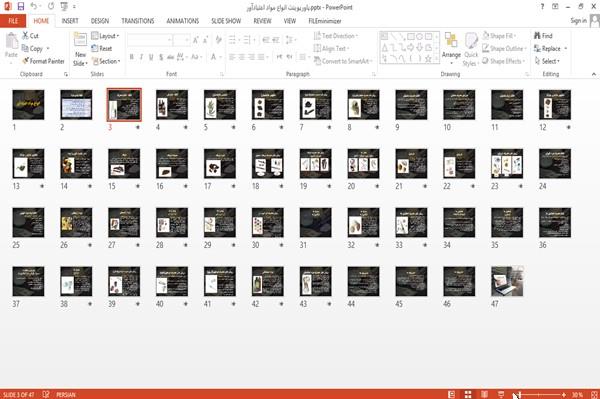Image resolution: width=600 pixels, height=399 pixels.
Task: Add a New Slide
Action: 80,50
